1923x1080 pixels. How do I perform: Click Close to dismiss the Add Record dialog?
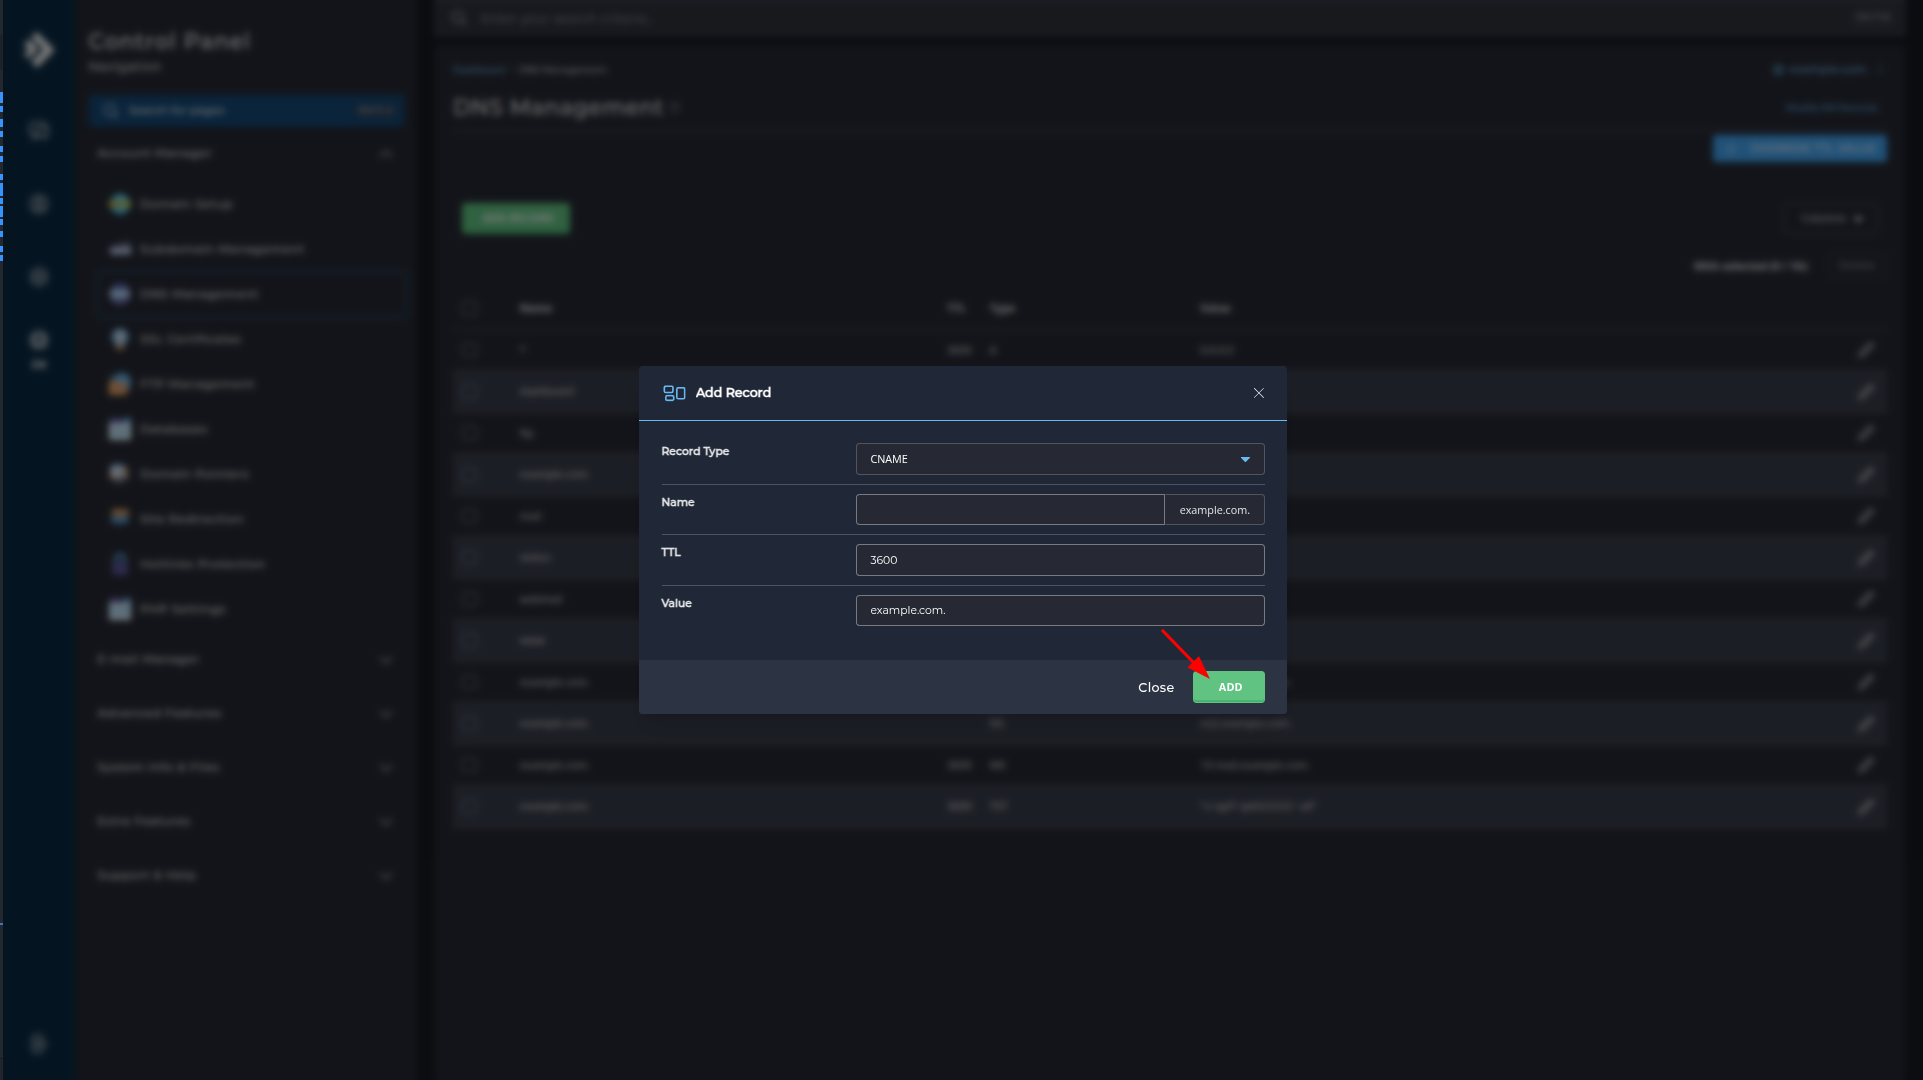click(1155, 687)
